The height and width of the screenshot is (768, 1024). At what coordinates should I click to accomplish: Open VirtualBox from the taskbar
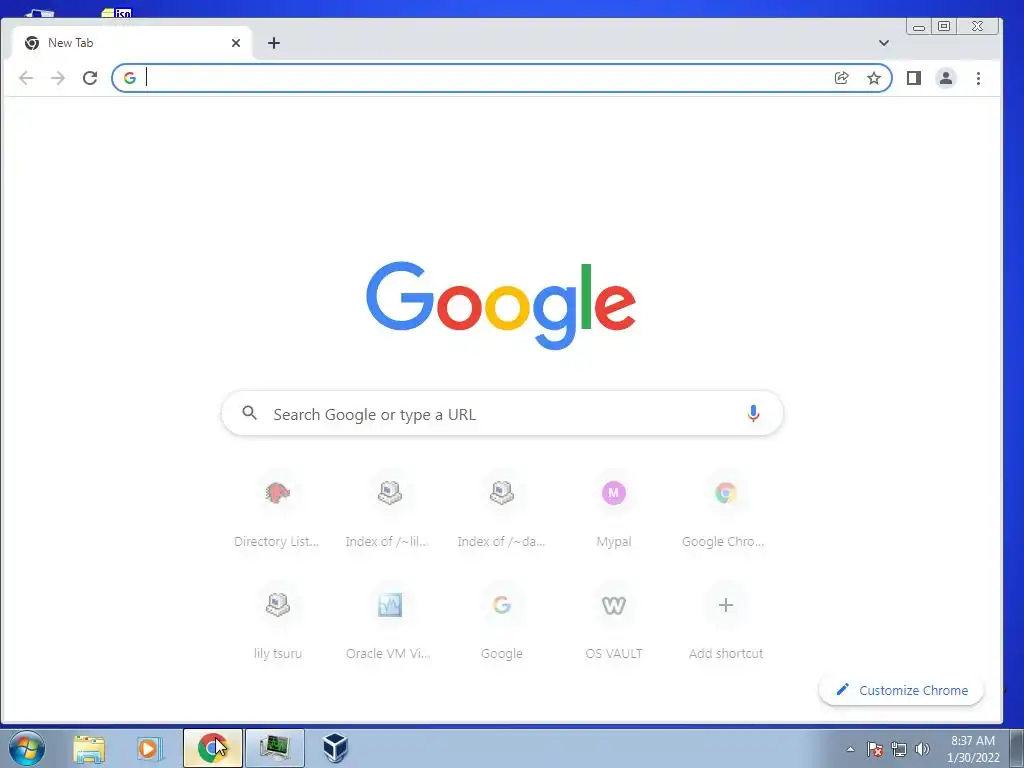336,748
